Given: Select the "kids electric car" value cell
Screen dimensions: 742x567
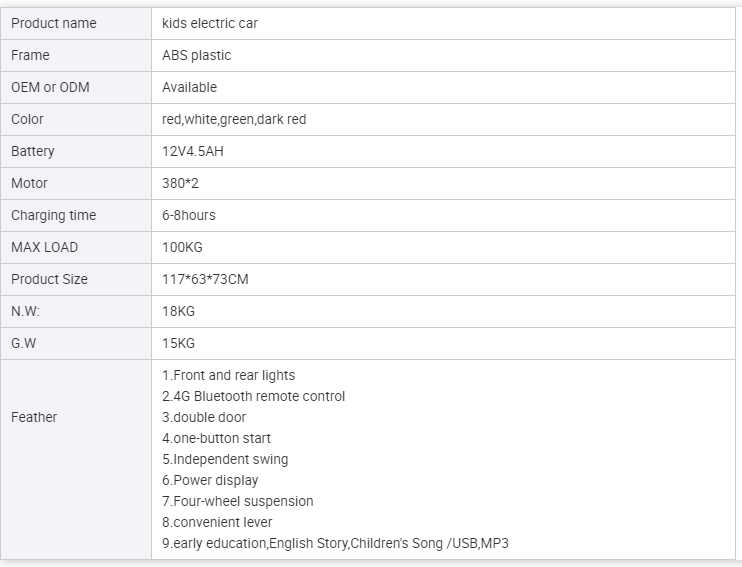Looking at the screenshot, I should tap(210, 23).
